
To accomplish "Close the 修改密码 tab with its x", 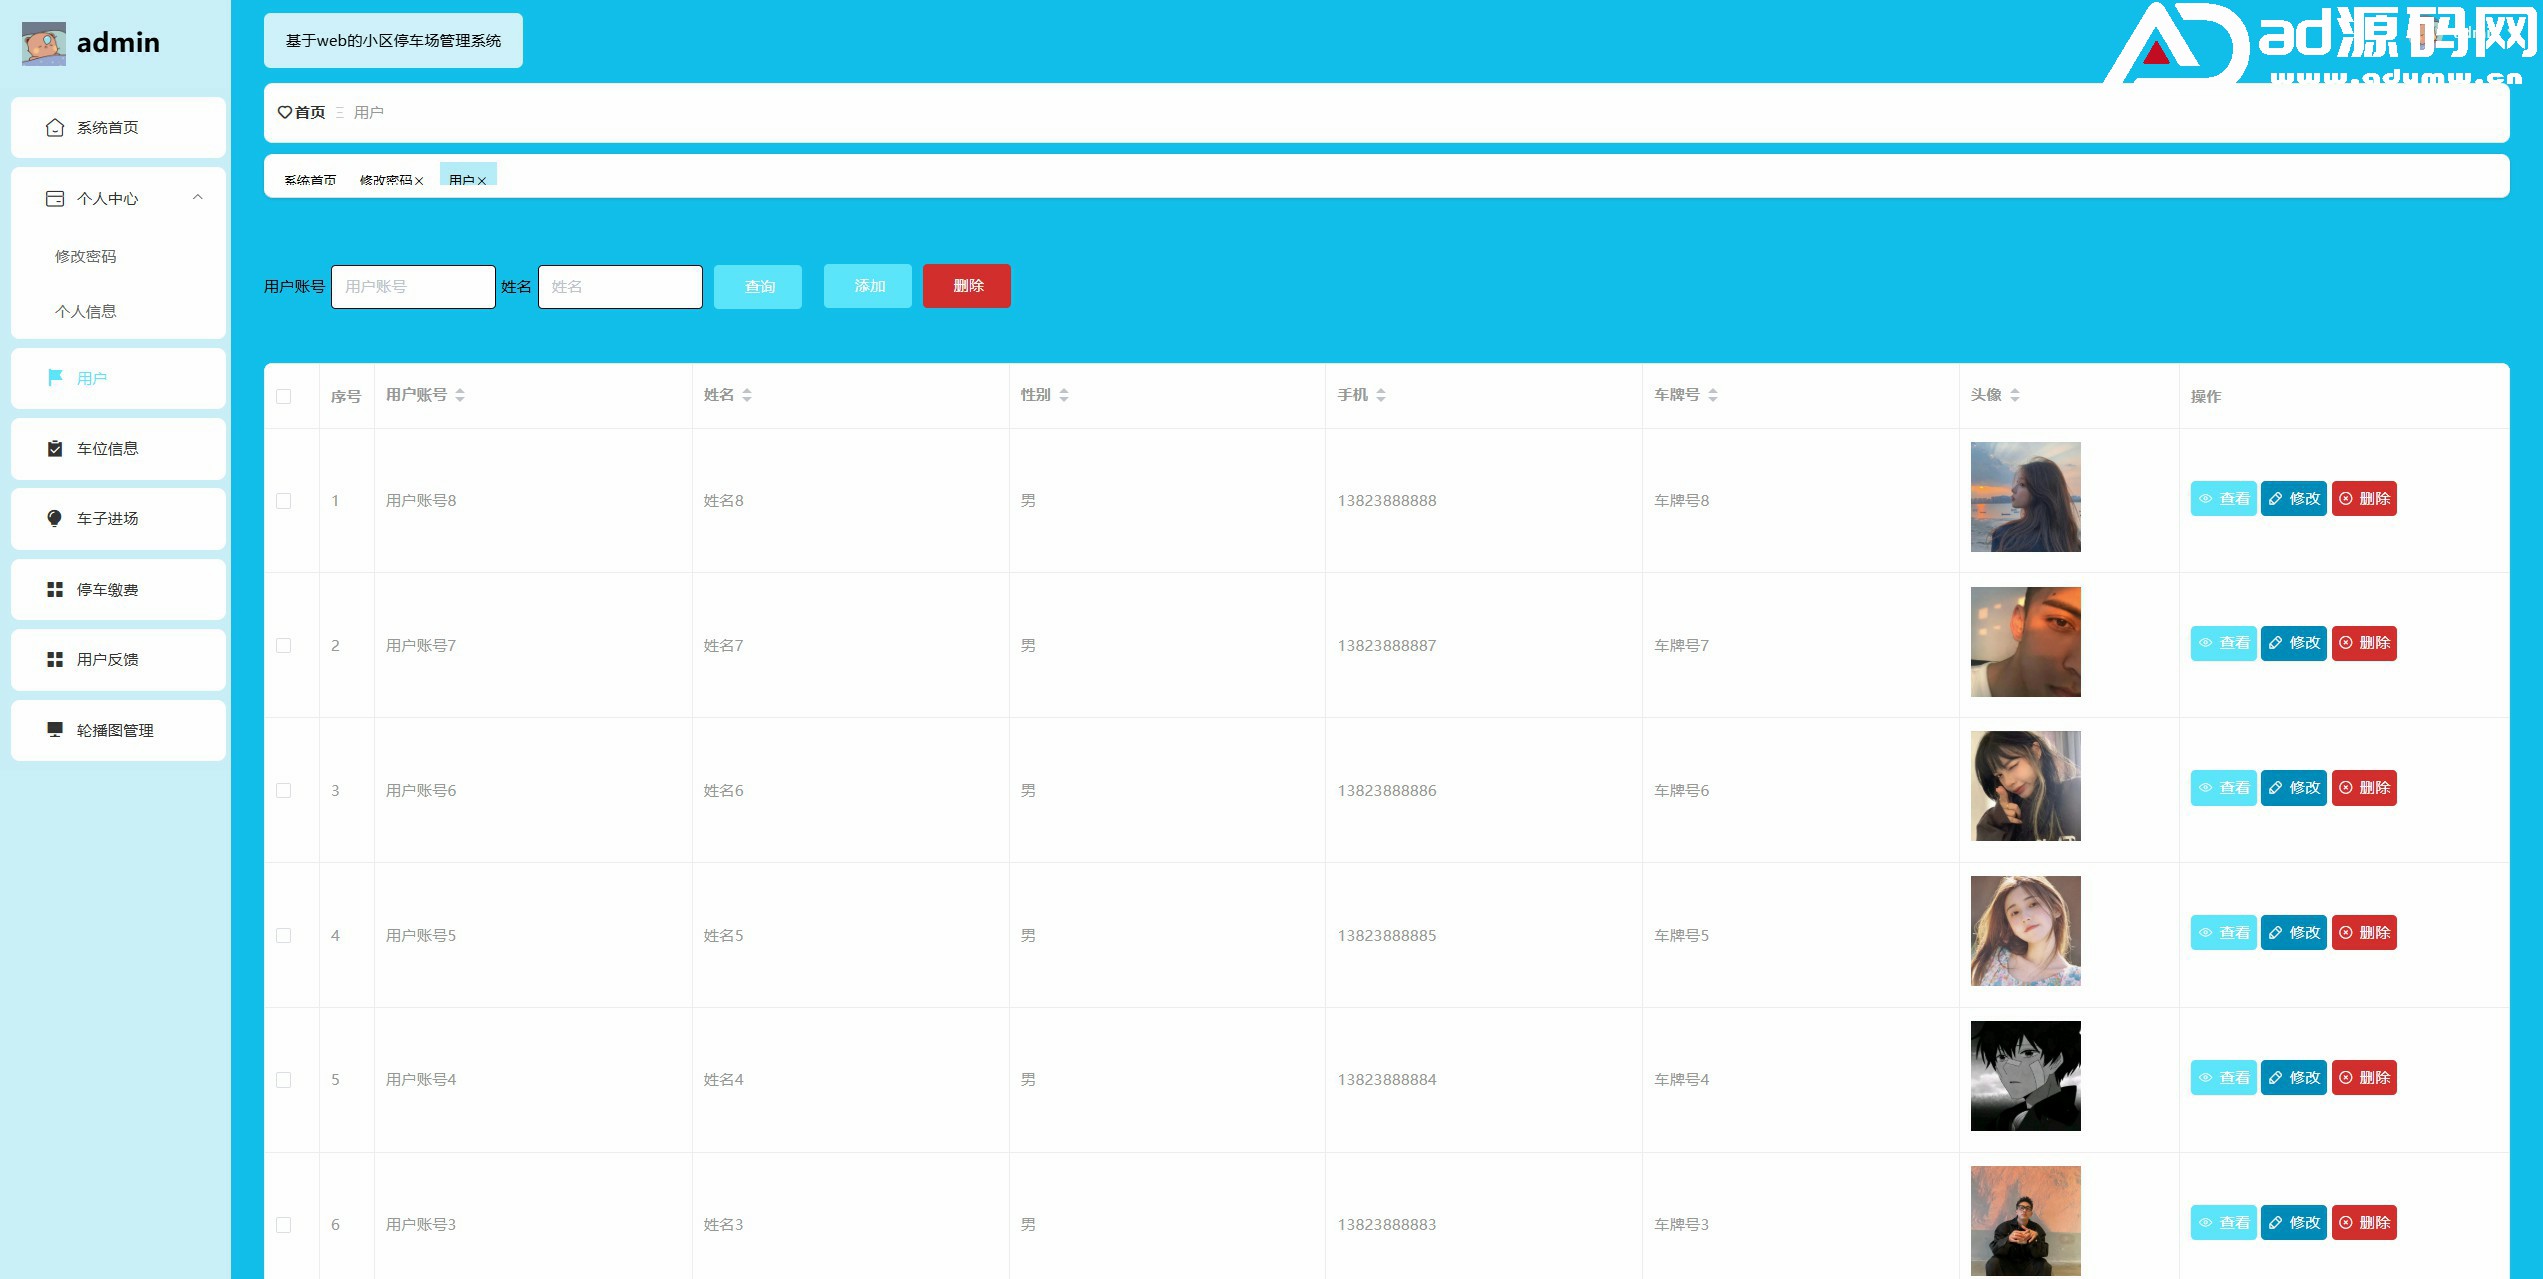I will [419, 181].
